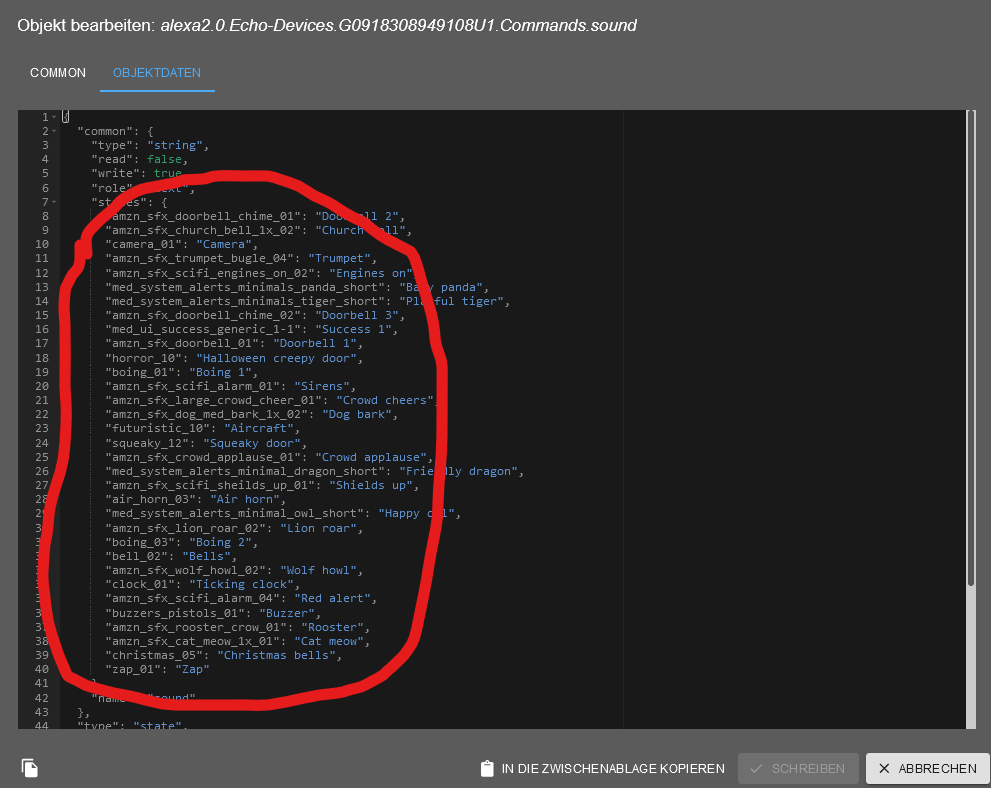
Task: Click the editor vertical scrollbar thumb
Action: click(x=971, y=348)
